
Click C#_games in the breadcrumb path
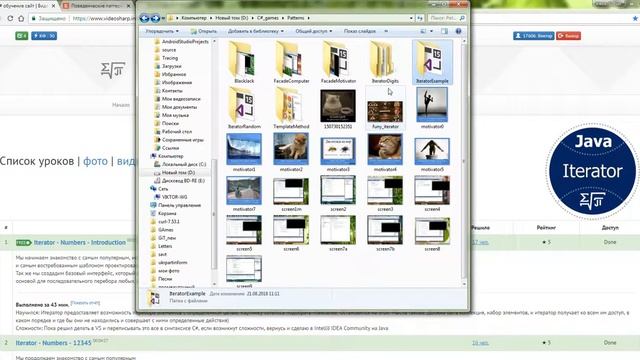point(268,18)
